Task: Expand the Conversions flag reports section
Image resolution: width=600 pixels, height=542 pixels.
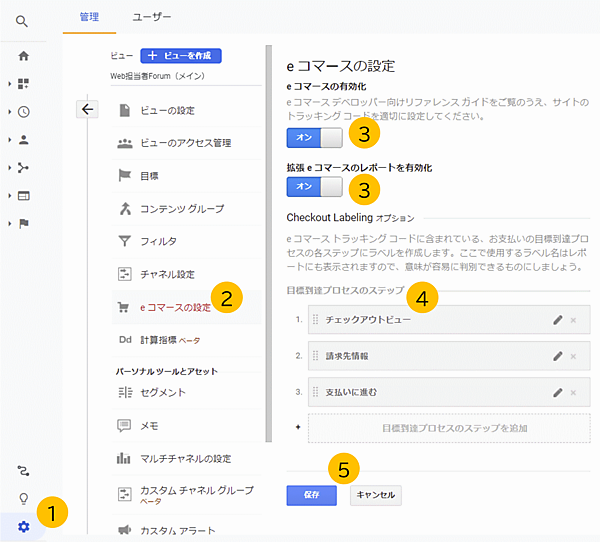Action: tap(23, 224)
